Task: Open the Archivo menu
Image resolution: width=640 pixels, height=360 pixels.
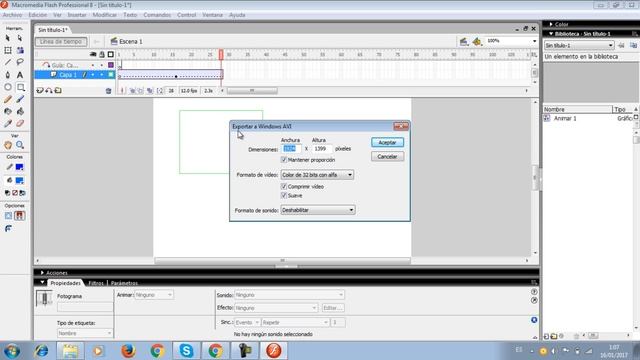Action: pos(12,15)
